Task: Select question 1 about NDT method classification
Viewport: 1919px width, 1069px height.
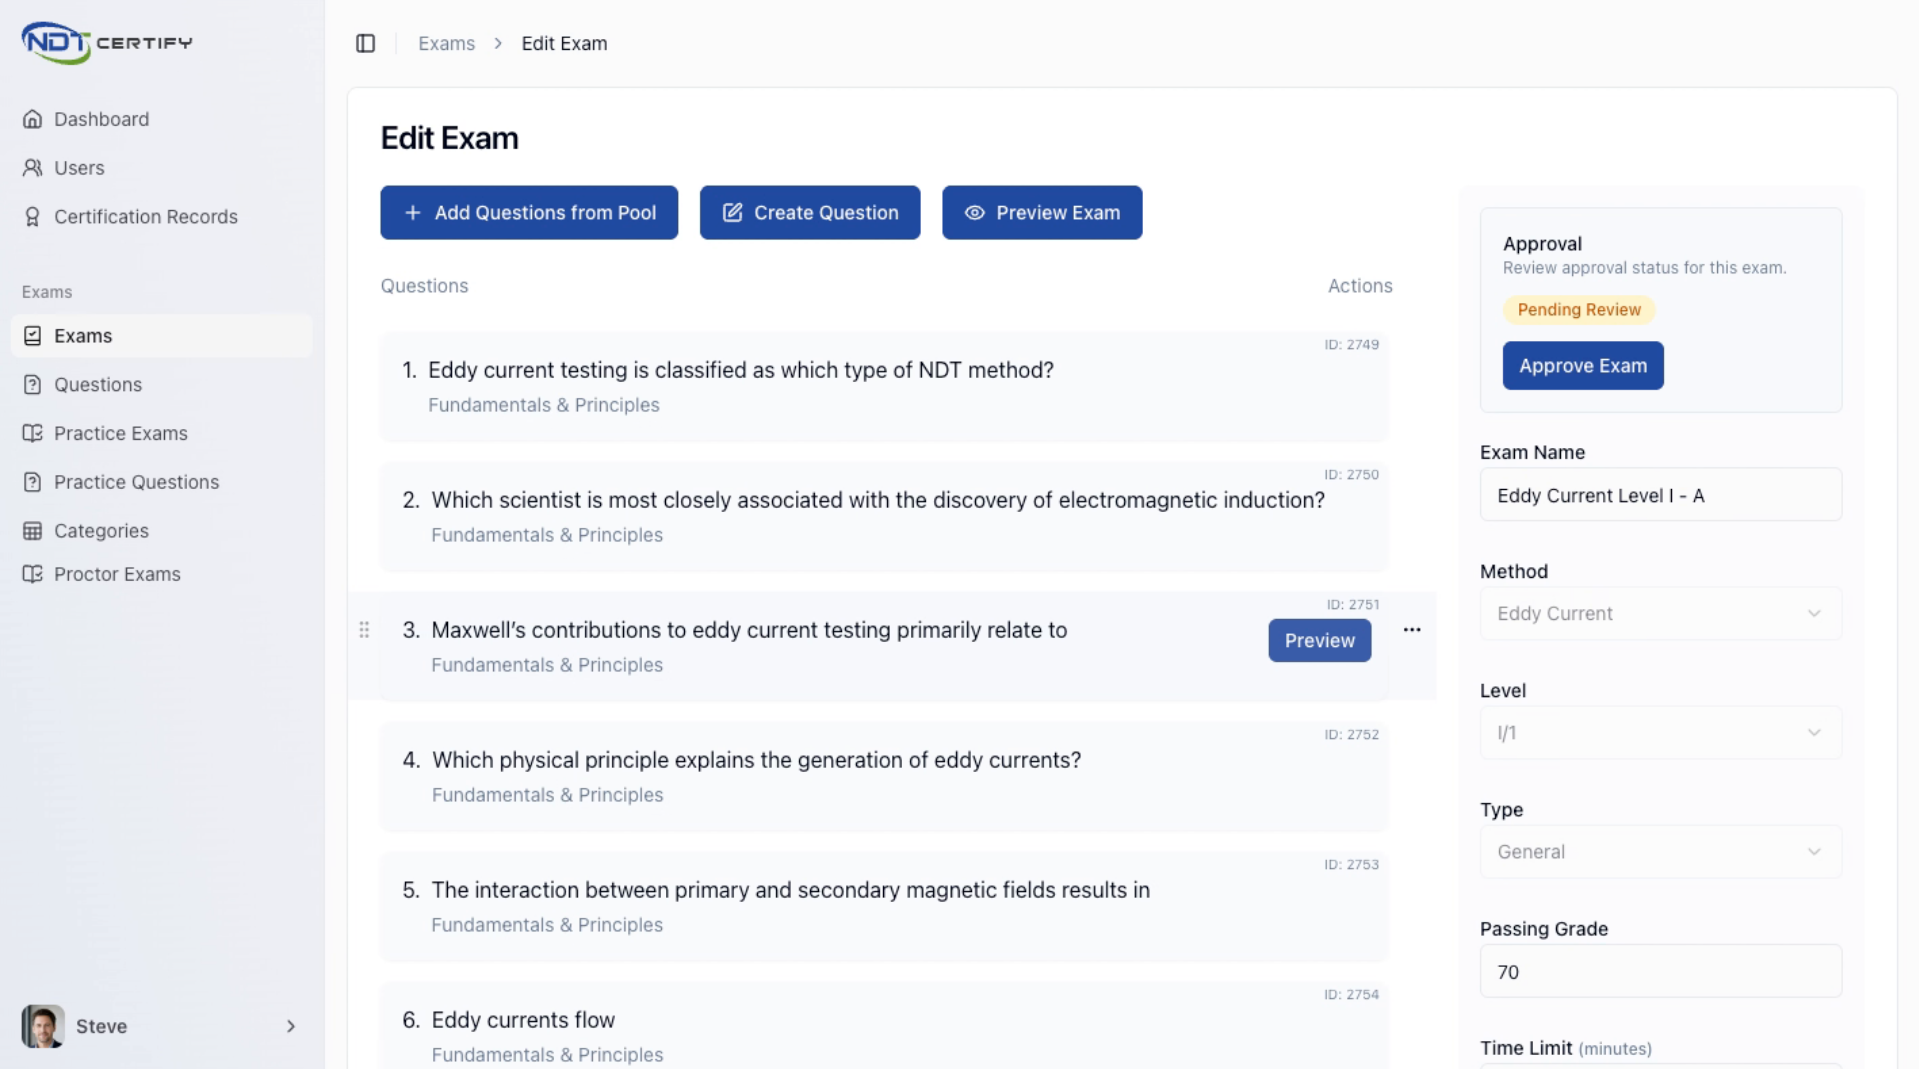Action: pyautogui.click(x=884, y=387)
